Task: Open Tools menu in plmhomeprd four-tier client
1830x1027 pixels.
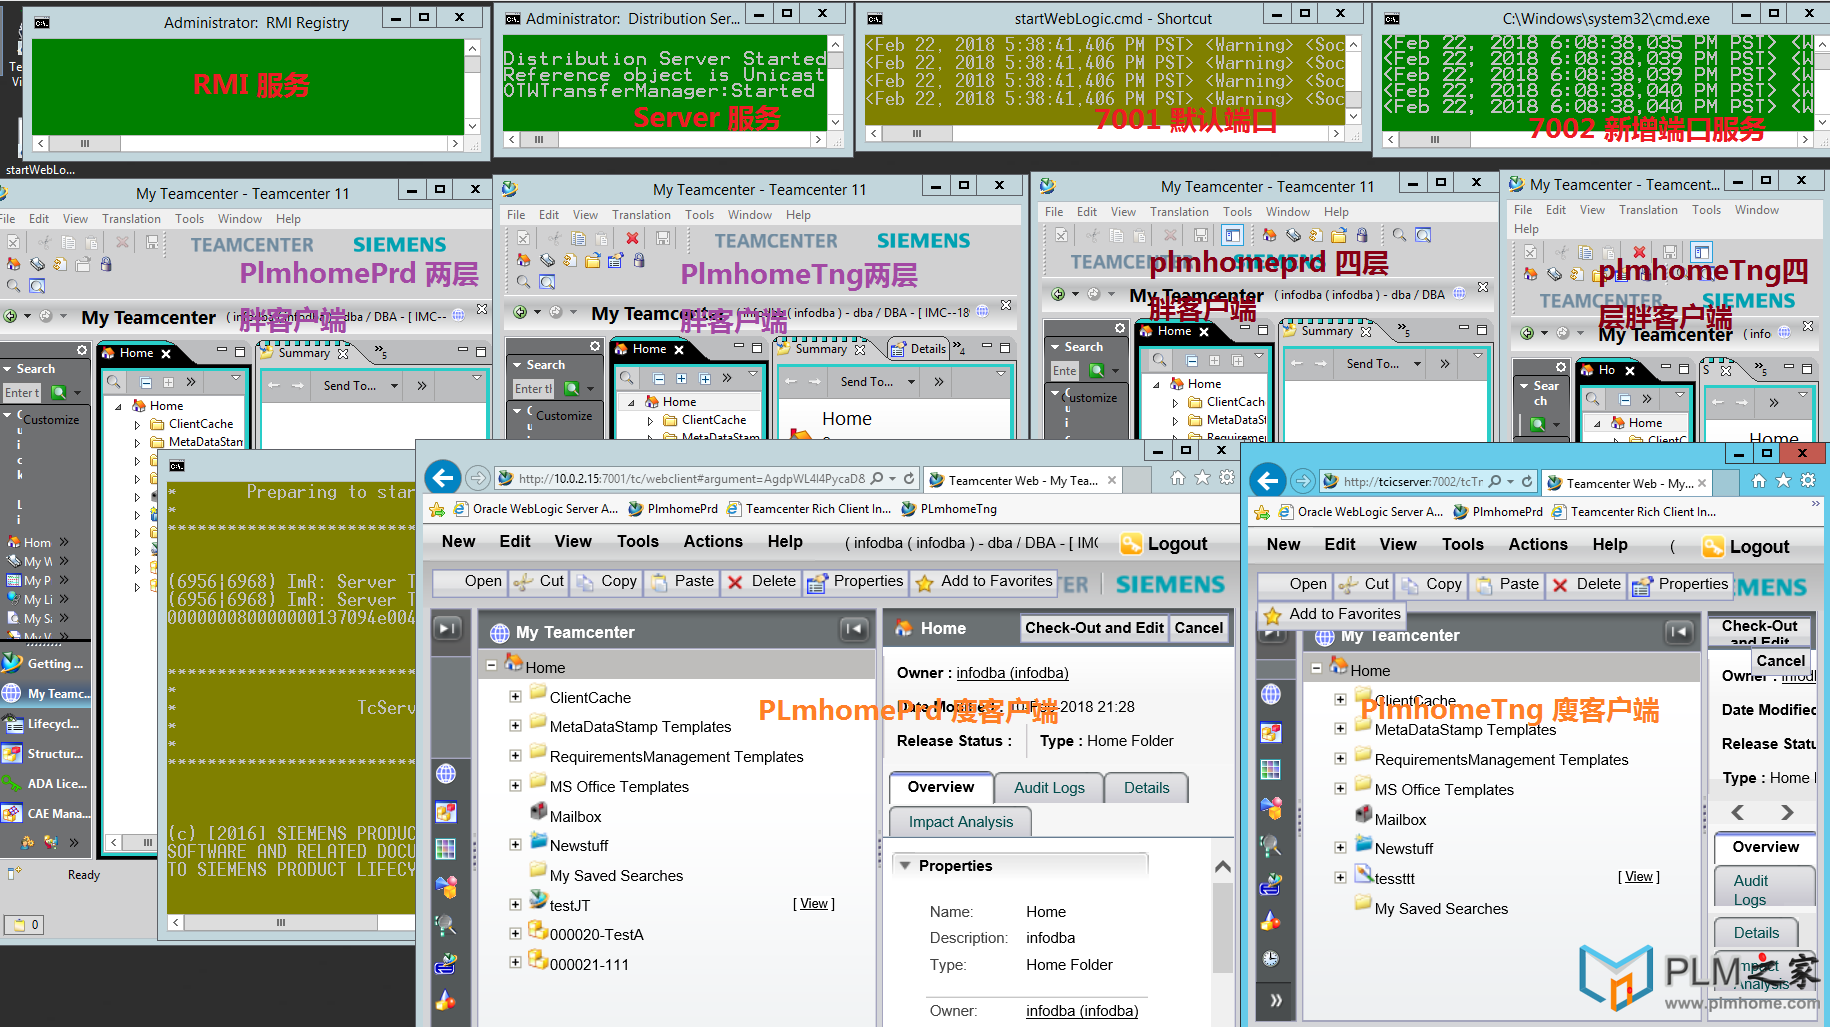Action: (1237, 212)
